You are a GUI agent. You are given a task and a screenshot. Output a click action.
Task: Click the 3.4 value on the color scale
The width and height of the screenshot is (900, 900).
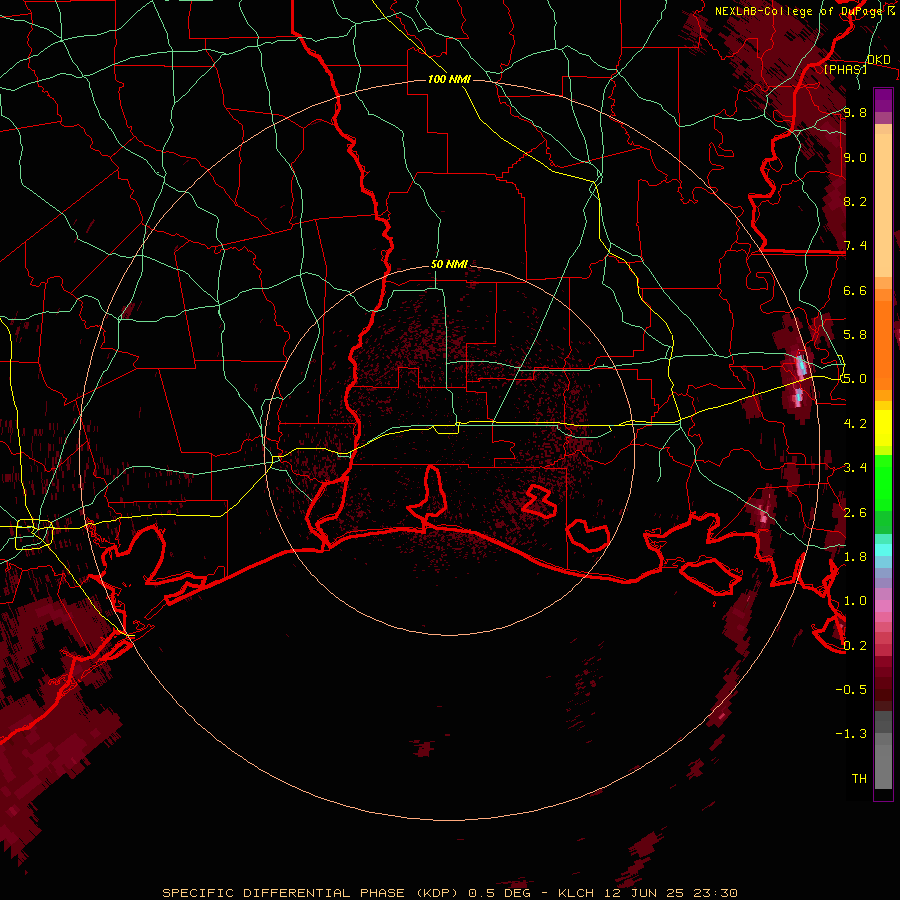[855, 468]
